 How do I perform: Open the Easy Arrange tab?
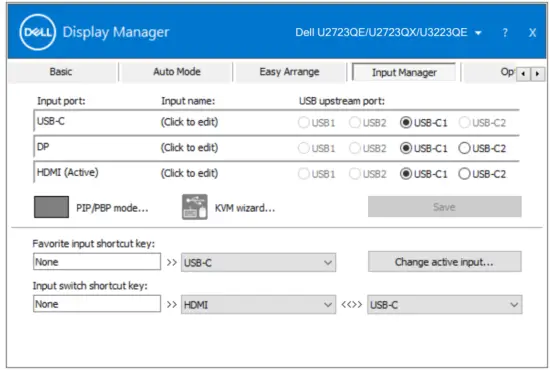click(289, 72)
